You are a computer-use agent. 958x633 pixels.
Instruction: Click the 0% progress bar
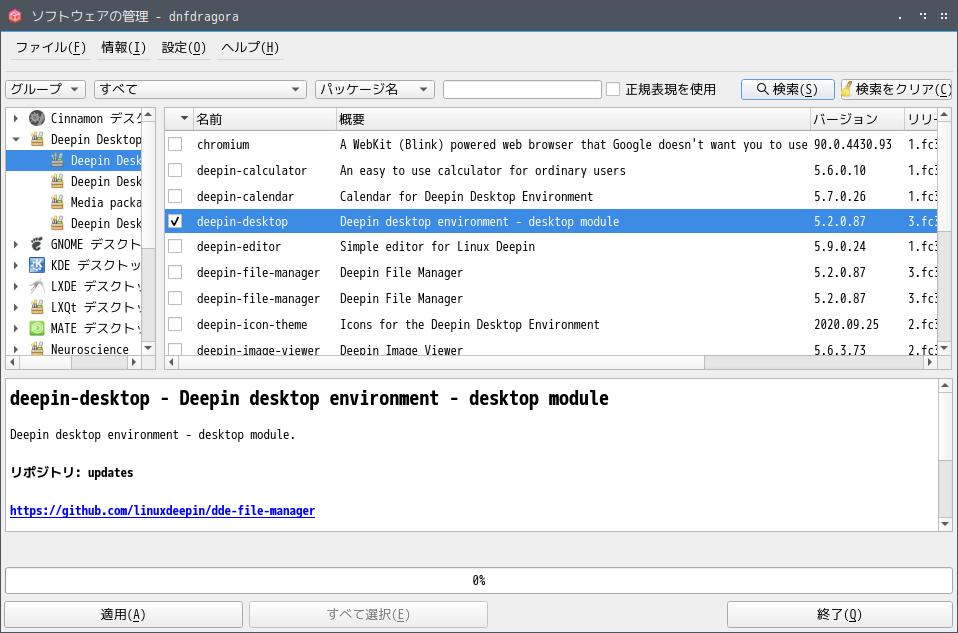(479, 580)
